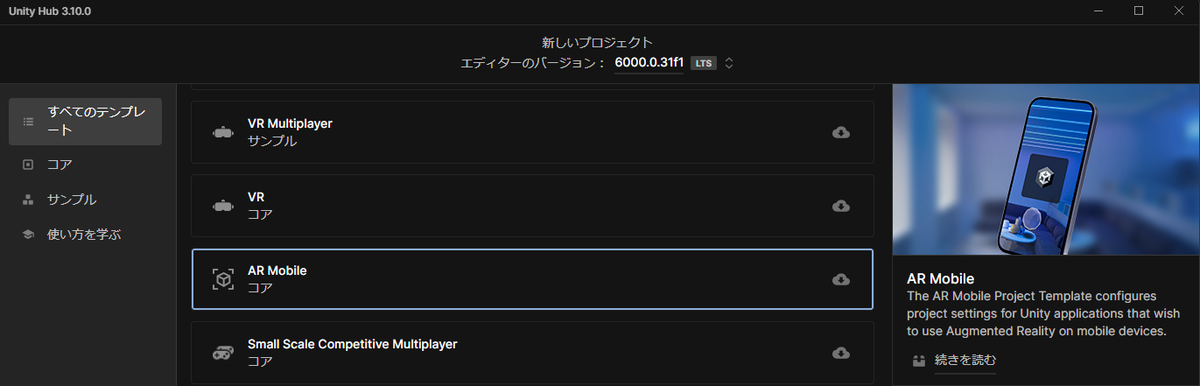
Task: Maximize the Unity Hub window
Action: click(x=1138, y=10)
